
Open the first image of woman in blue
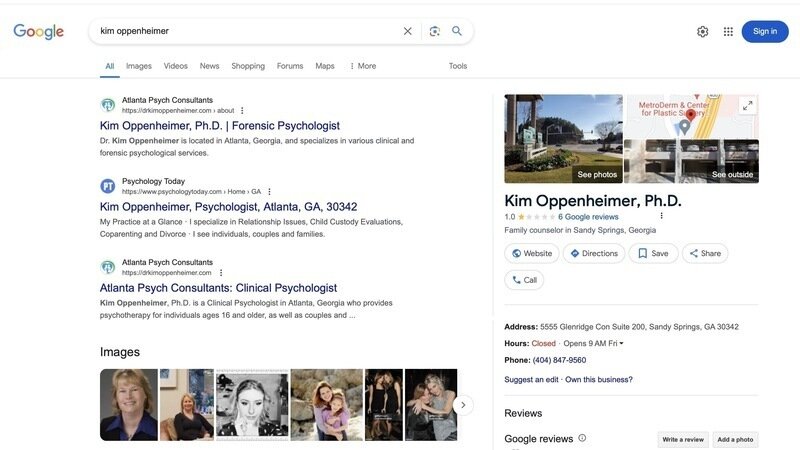[x=129, y=405]
